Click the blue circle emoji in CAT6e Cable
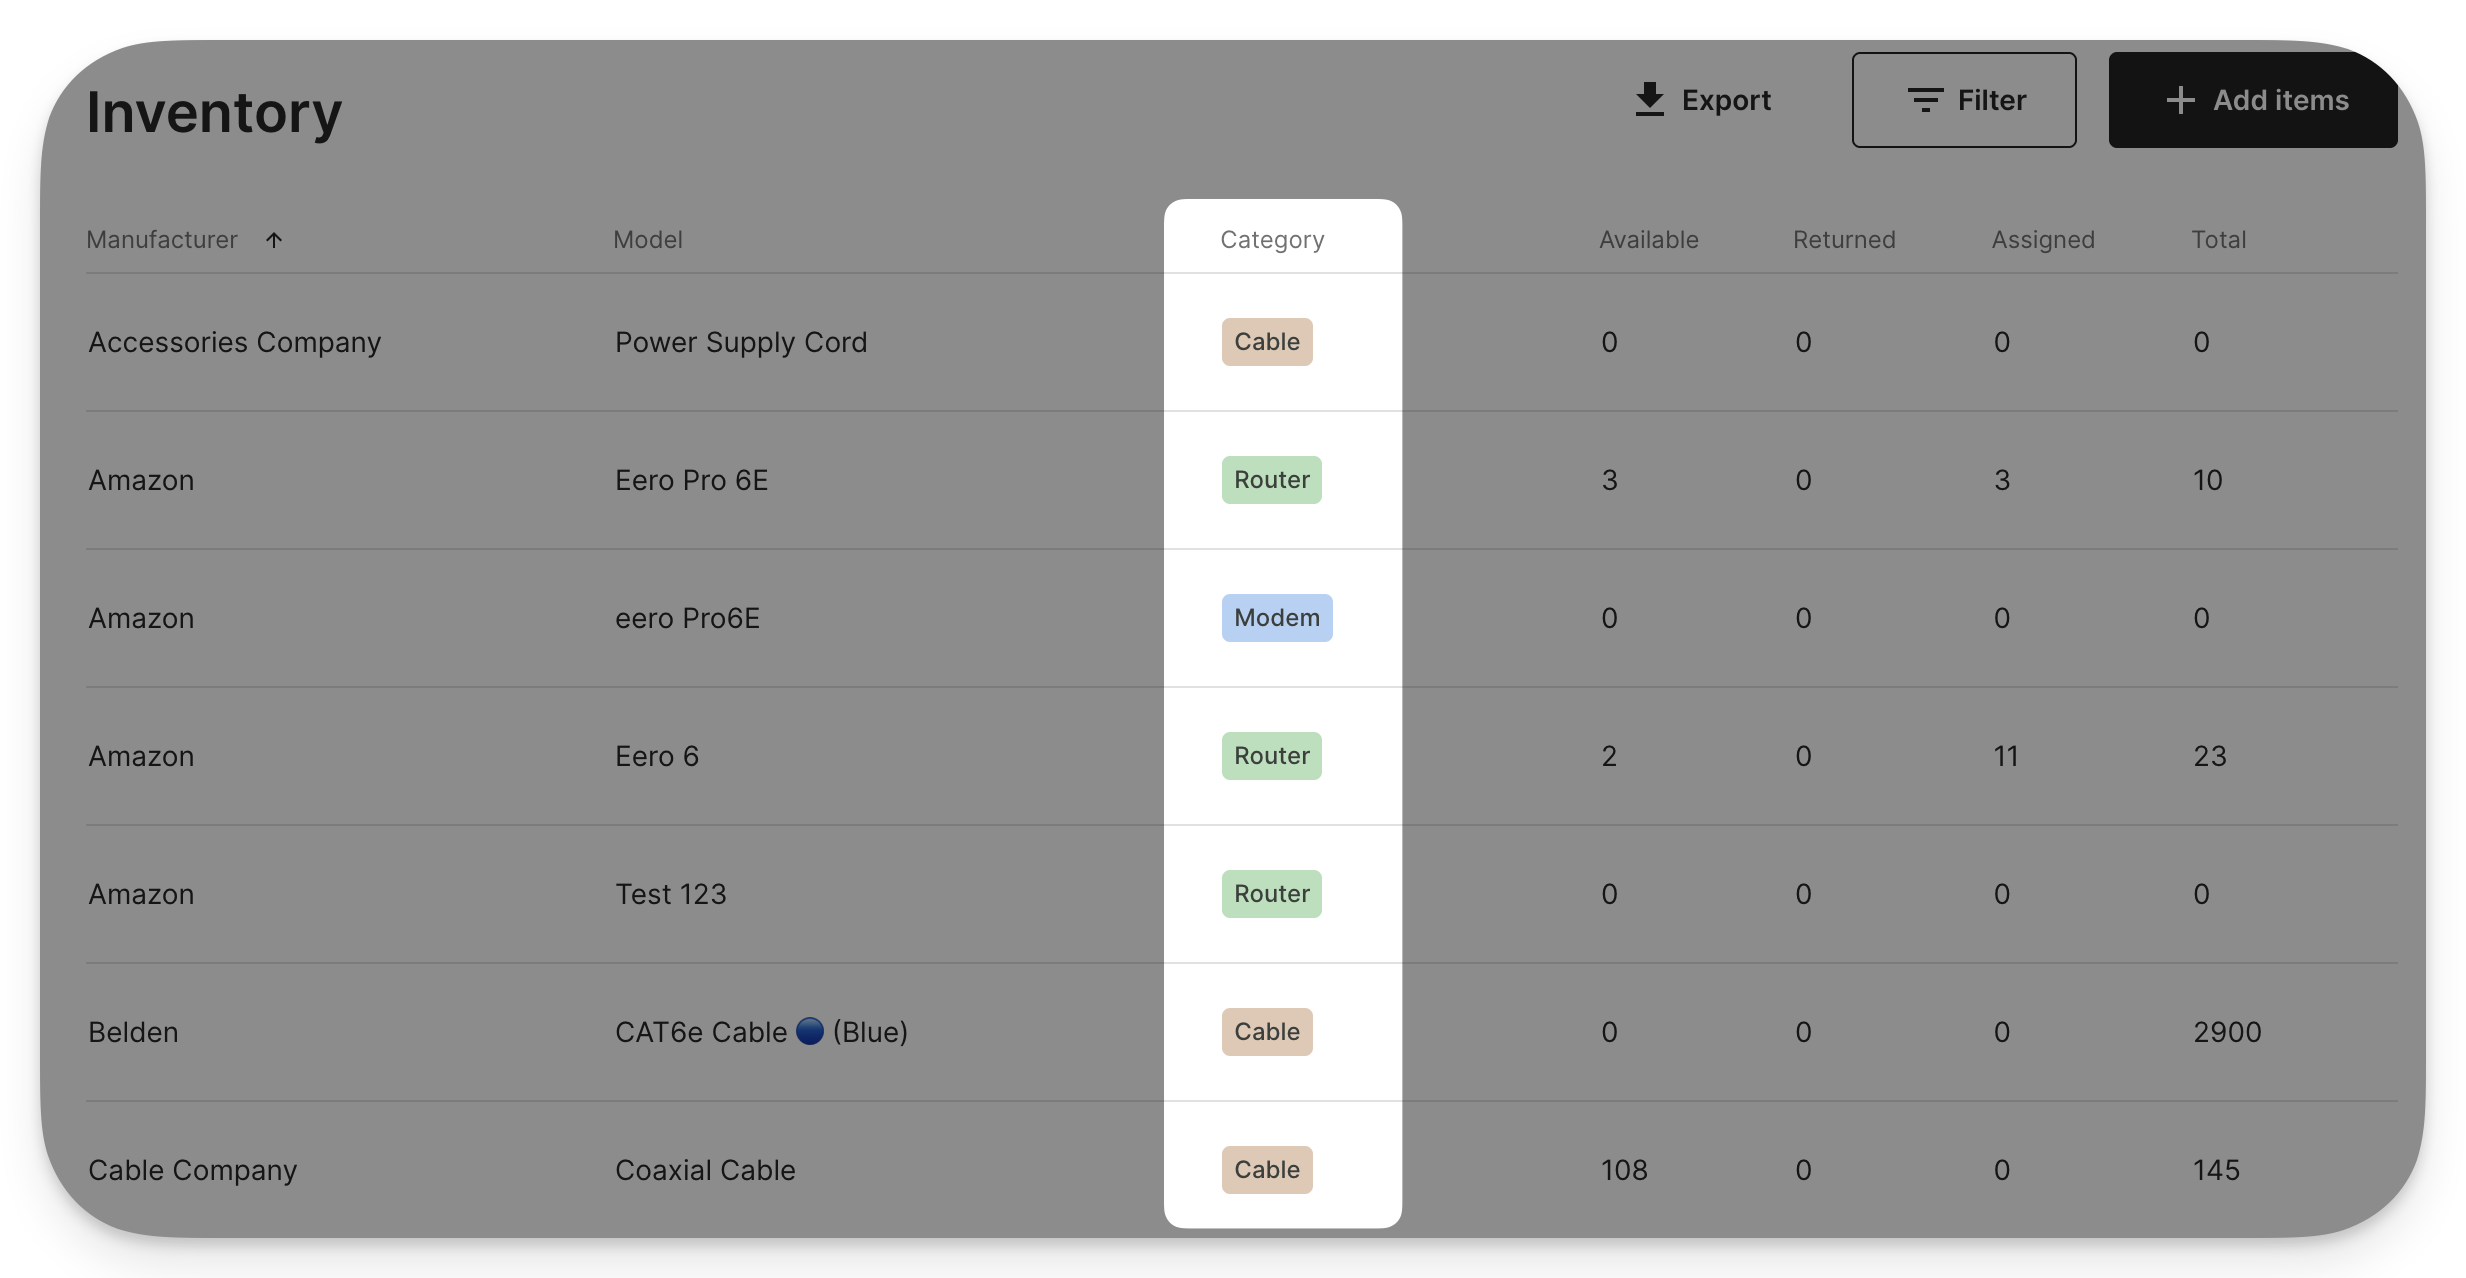2466x1278 pixels. tap(810, 1031)
